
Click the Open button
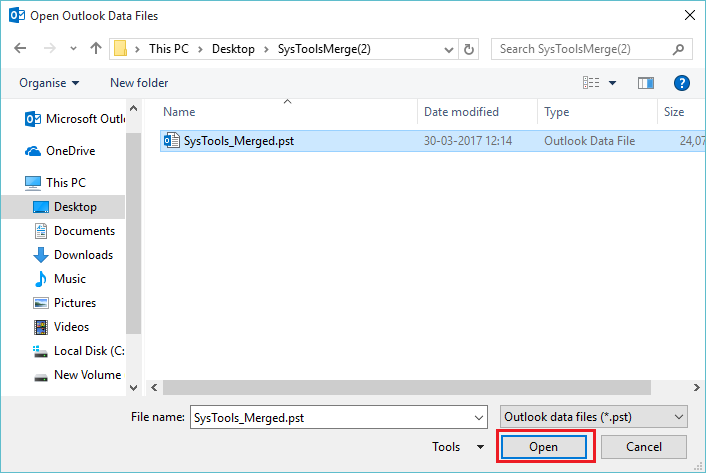(543, 447)
